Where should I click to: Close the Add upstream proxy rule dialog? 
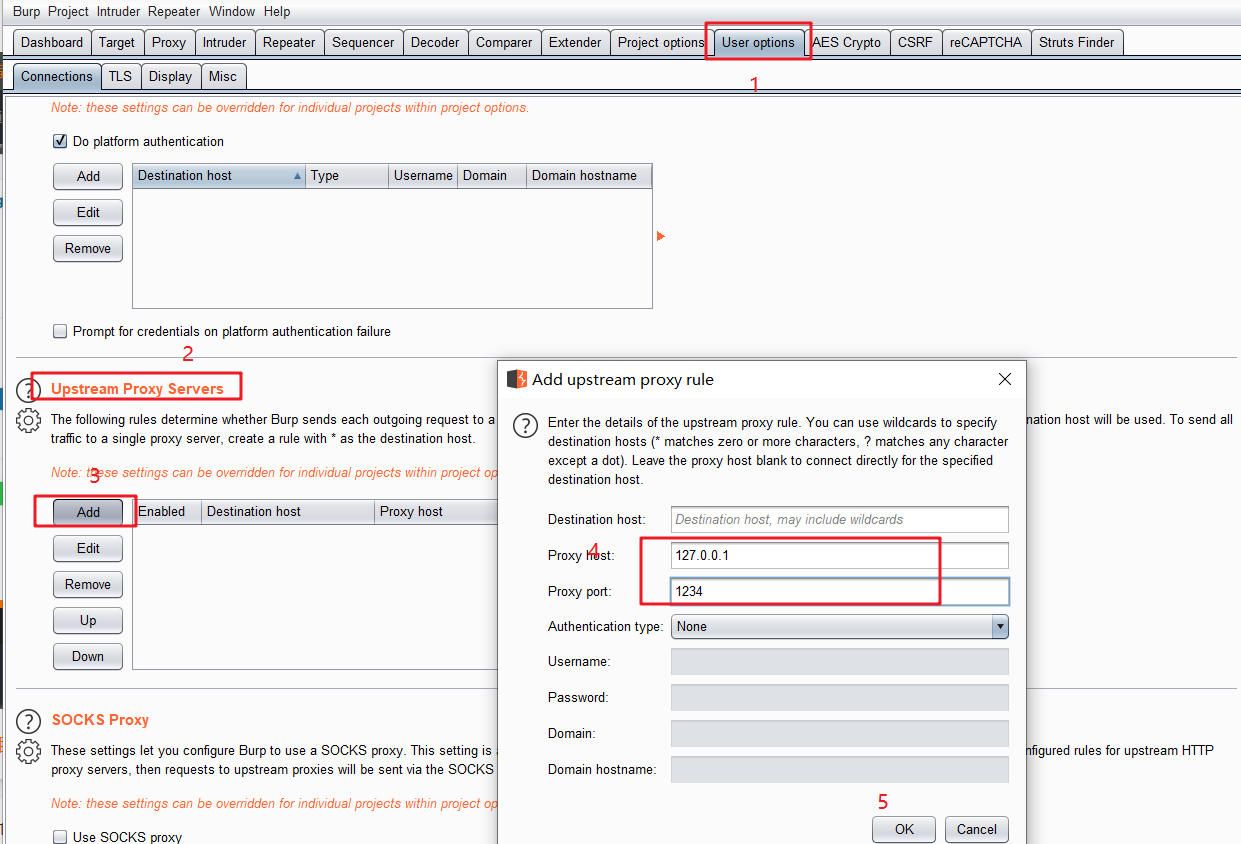pyautogui.click(x=1005, y=379)
